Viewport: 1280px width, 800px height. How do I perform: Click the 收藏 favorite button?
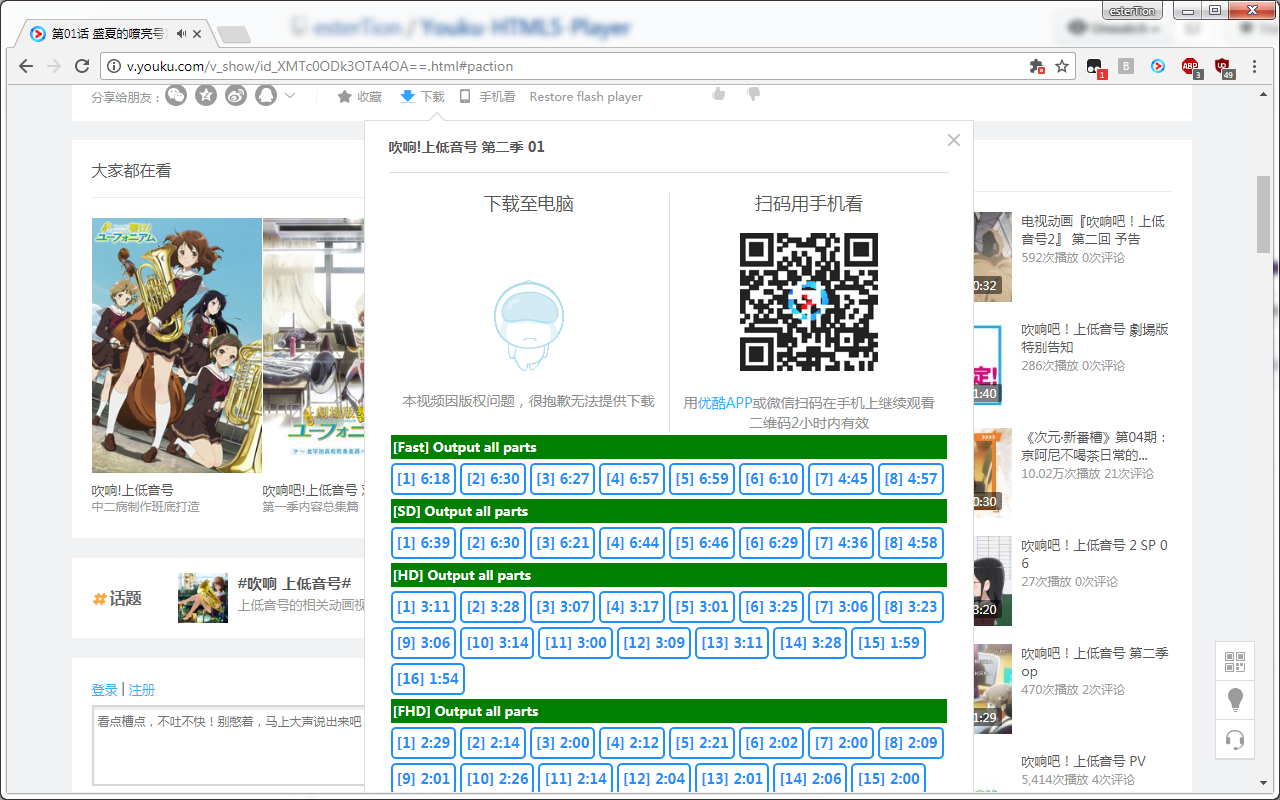(360, 97)
